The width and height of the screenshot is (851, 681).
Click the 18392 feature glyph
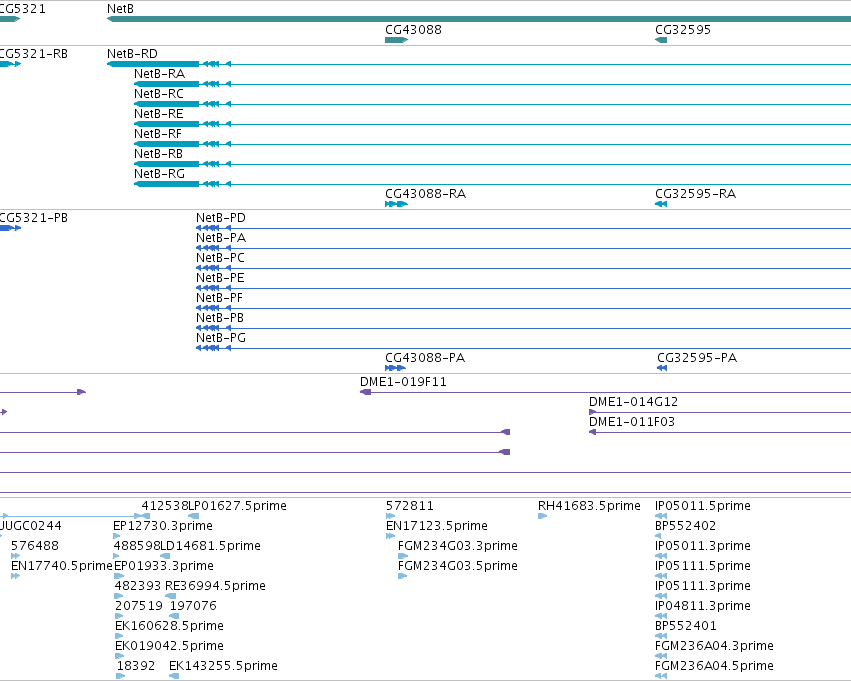coord(120,677)
